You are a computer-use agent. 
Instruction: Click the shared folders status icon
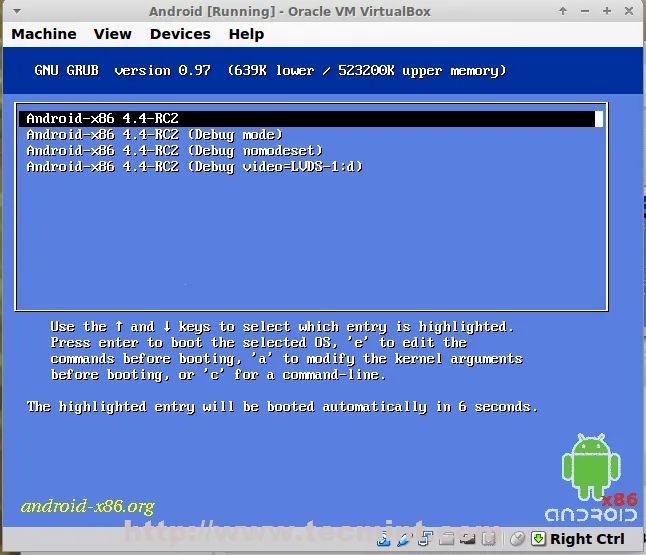click(x=447, y=539)
